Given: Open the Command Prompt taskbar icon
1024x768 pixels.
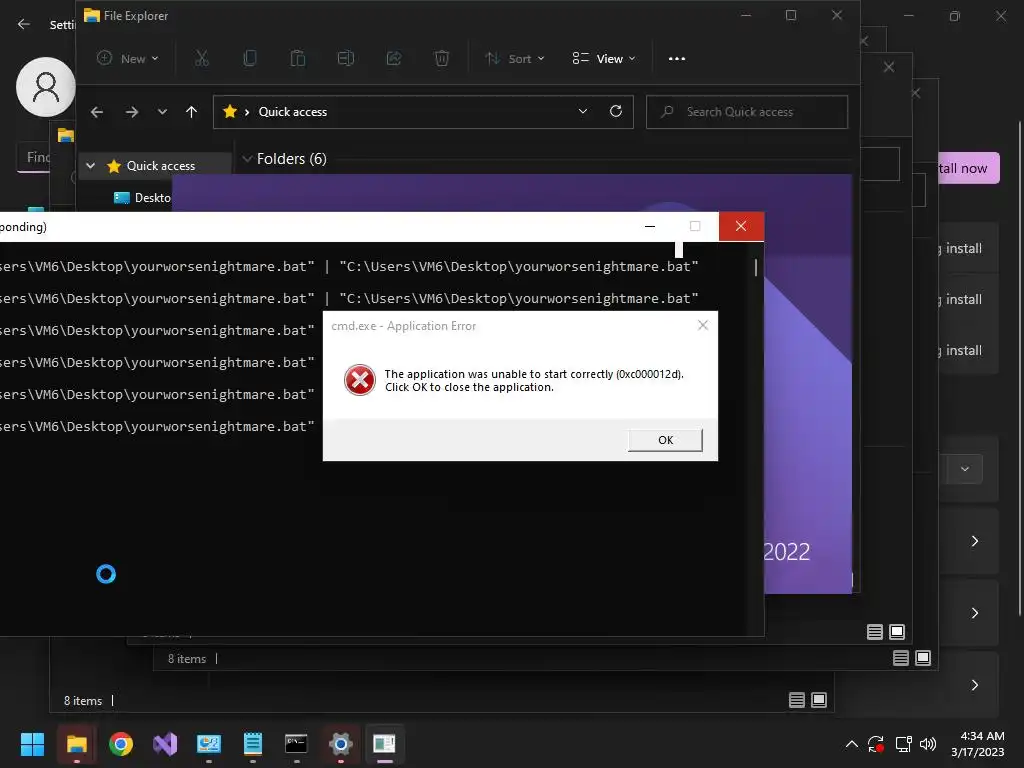Looking at the screenshot, I should pos(296,744).
